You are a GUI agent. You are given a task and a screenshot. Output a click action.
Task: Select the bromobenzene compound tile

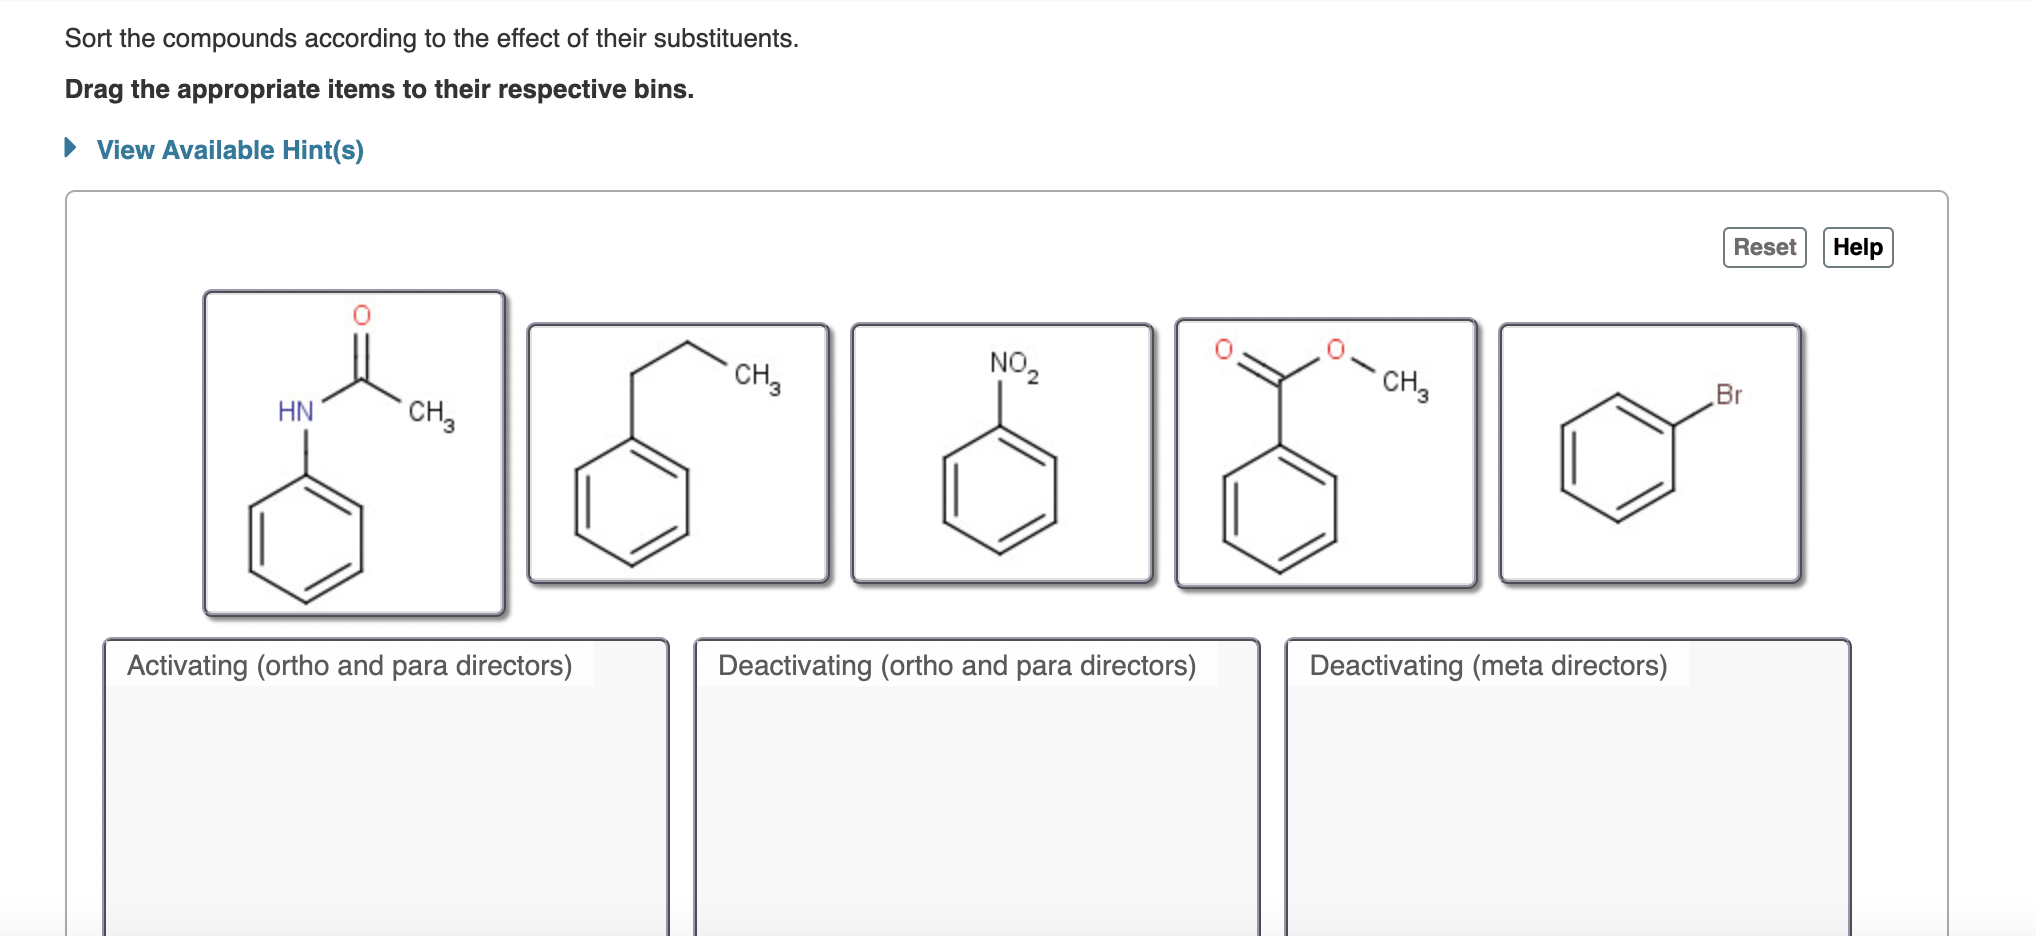[x=1650, y=452]
